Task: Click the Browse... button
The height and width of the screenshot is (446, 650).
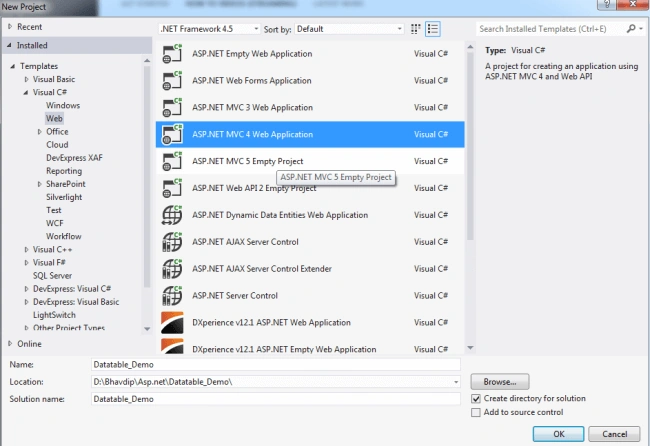Action: pyautogui.click(x=500, y=382)
